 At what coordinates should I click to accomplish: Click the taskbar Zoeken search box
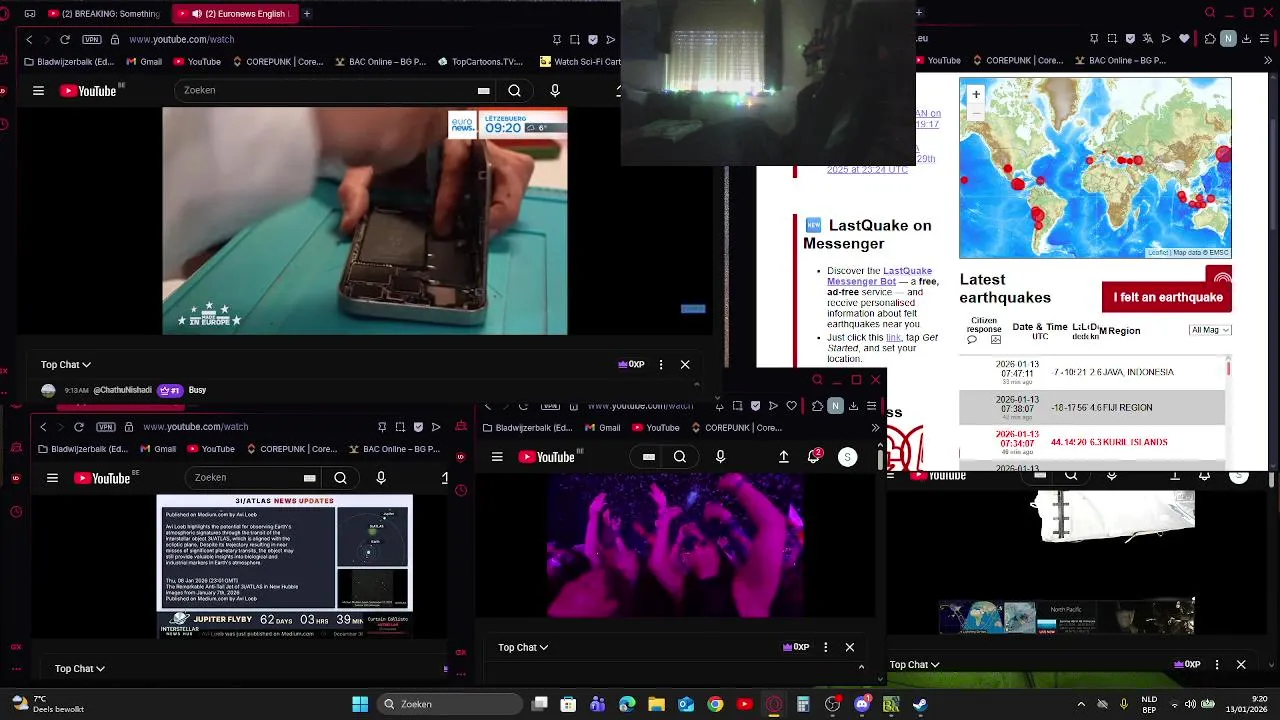(x=450, y=704)
